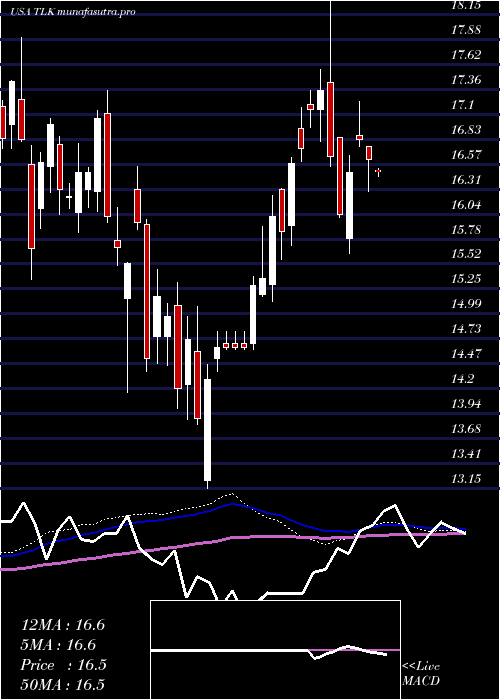Click the '12MA : 16.6' indicator readout
Screen dimensions: 500x700
point(63,625)
